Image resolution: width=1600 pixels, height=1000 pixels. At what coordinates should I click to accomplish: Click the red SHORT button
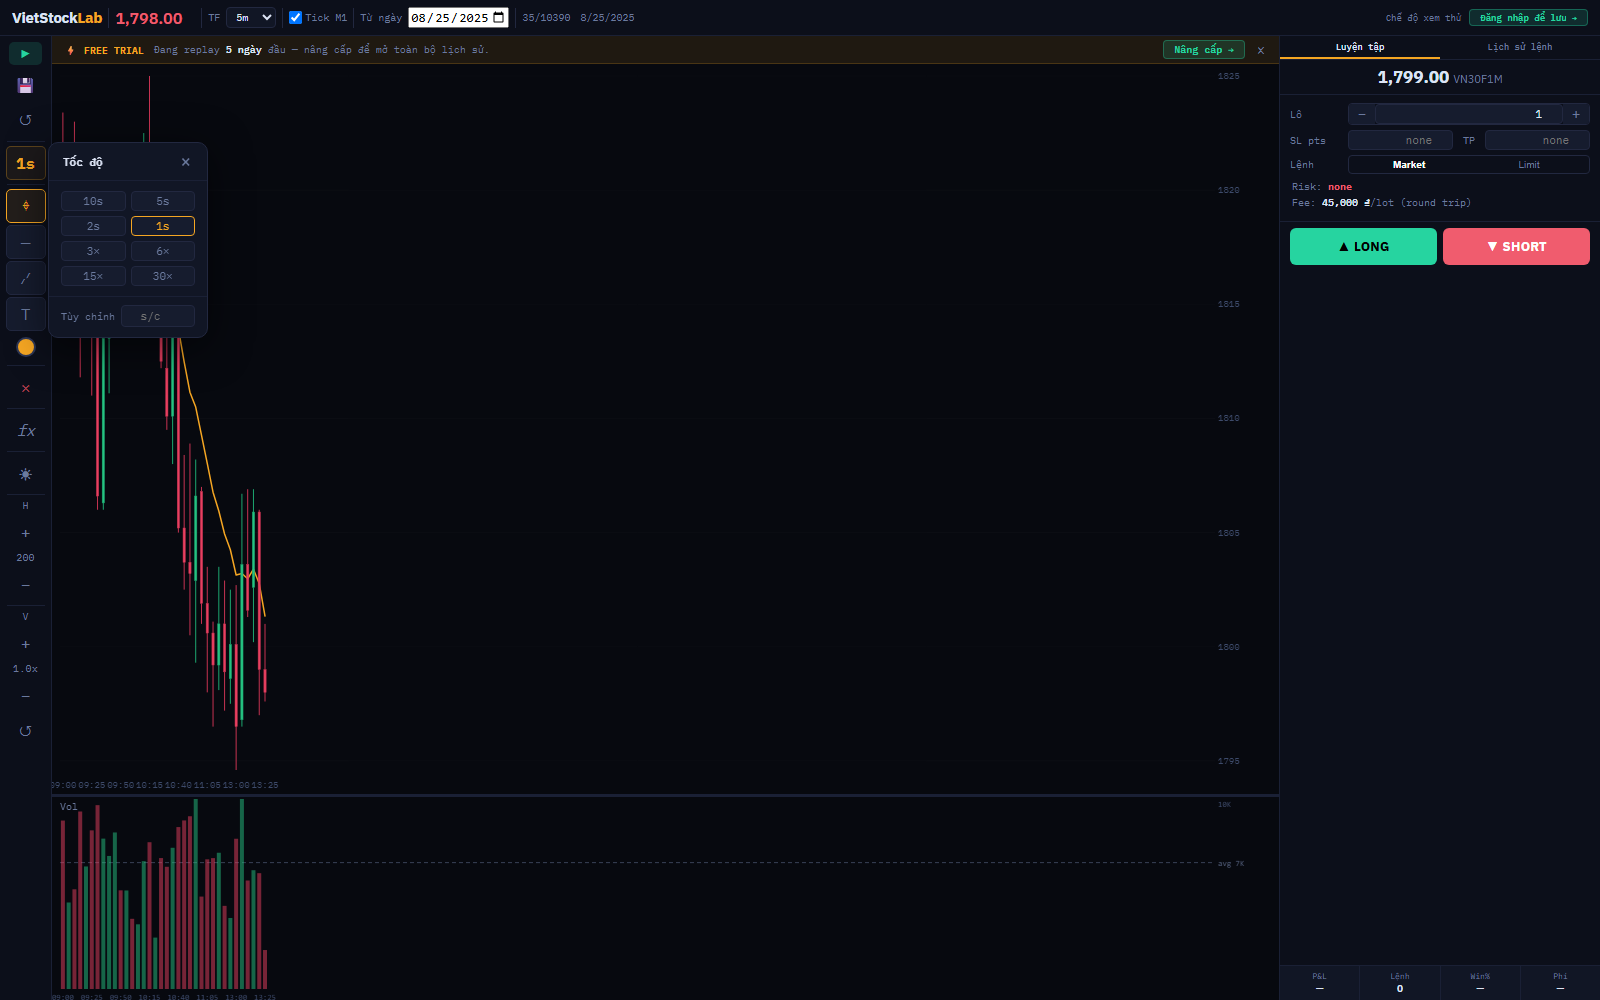click(x=1516, y=246)
